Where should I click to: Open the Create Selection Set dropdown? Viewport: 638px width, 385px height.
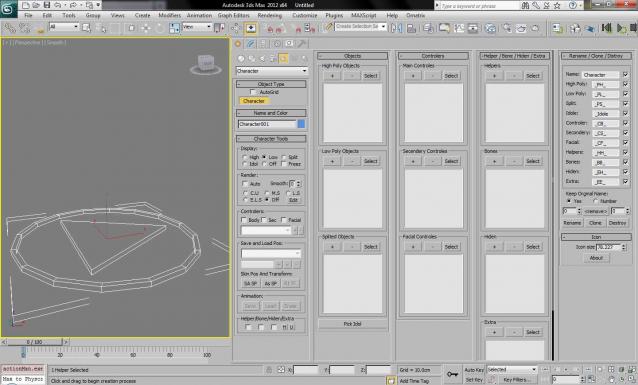[361, 26]
